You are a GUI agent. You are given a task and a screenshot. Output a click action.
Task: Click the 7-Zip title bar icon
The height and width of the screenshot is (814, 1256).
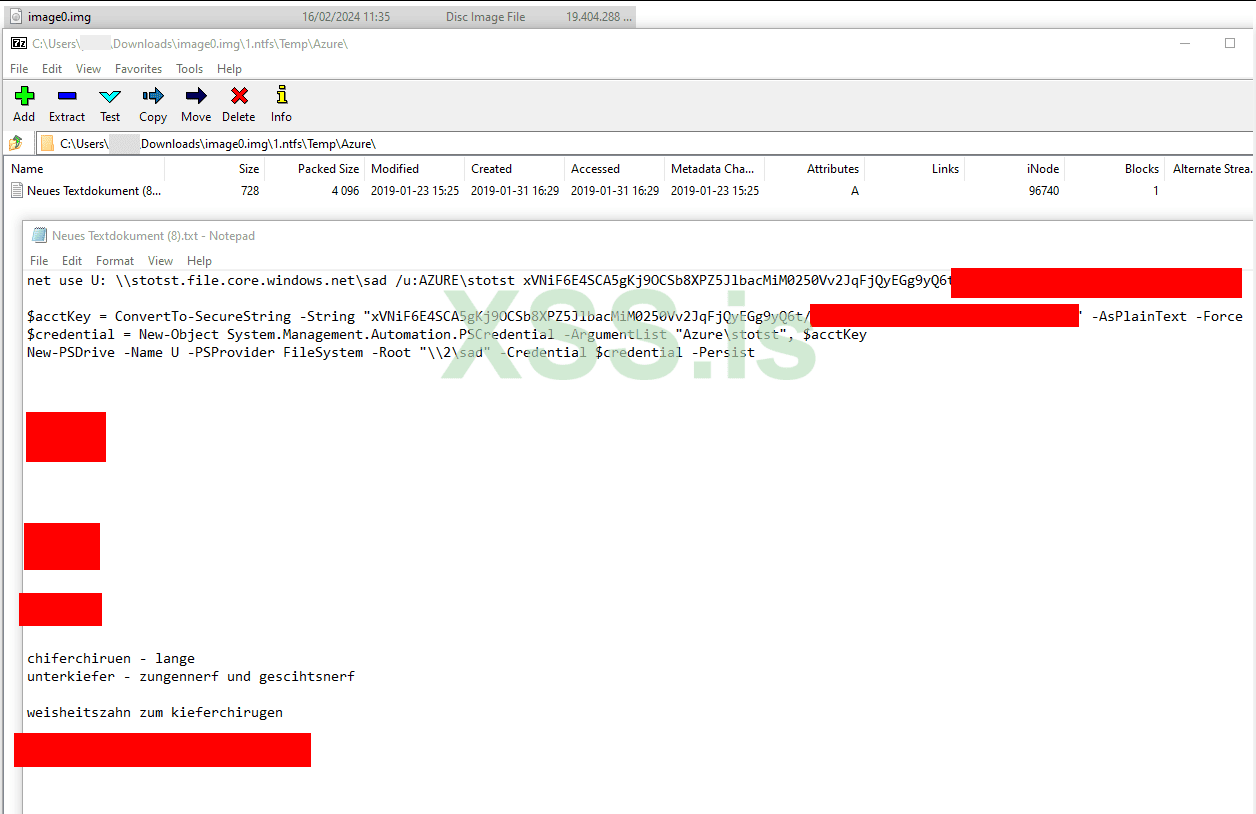tap(19, 43)
